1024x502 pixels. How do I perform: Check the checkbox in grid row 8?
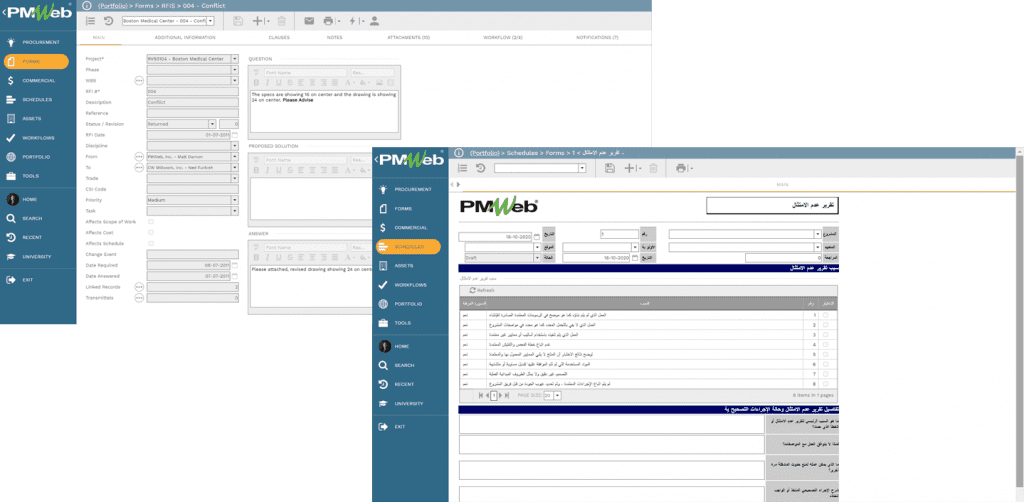click(x=825, y=384)
